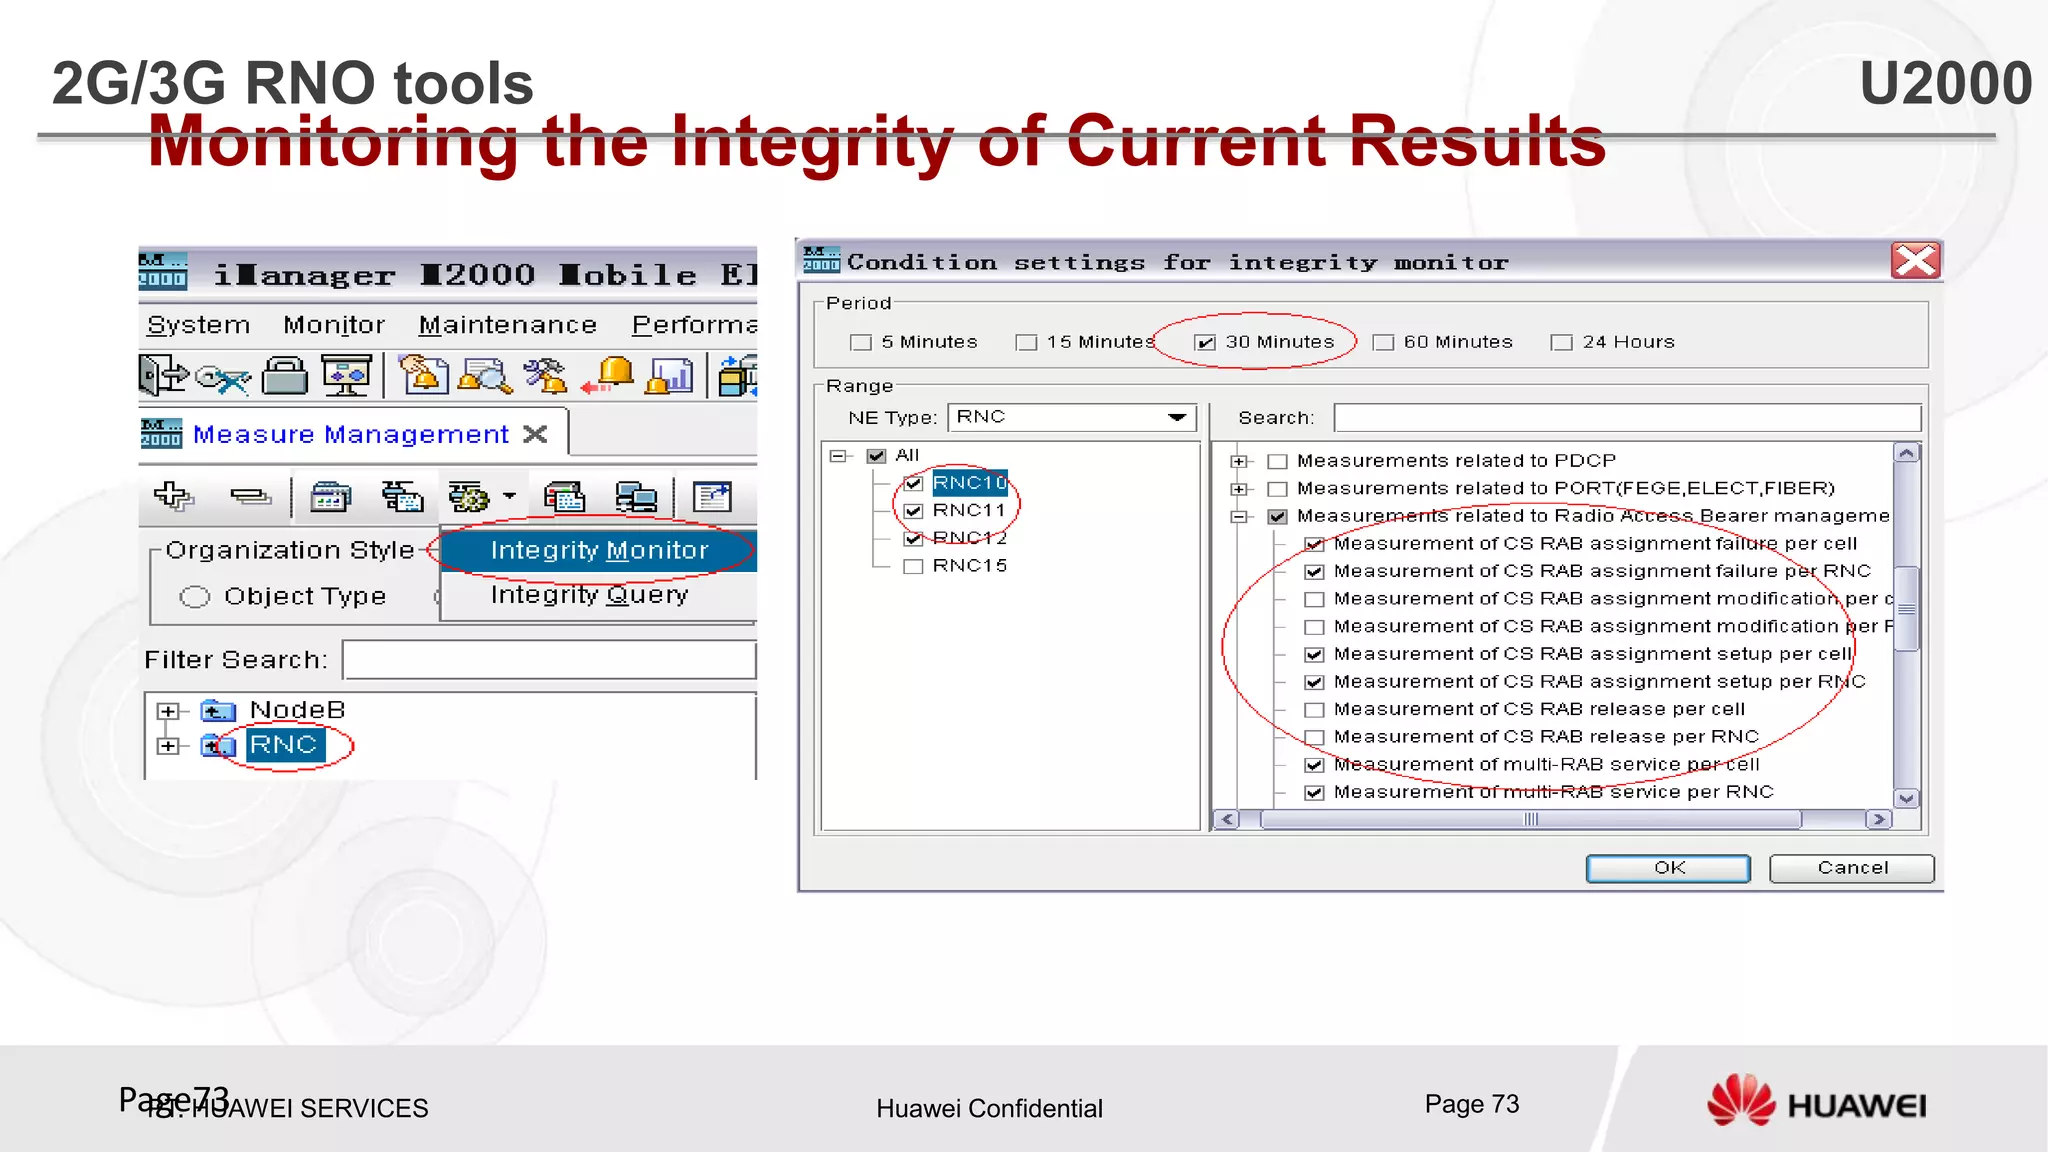Click the padlock lock-terminal icon

(285, 376)
